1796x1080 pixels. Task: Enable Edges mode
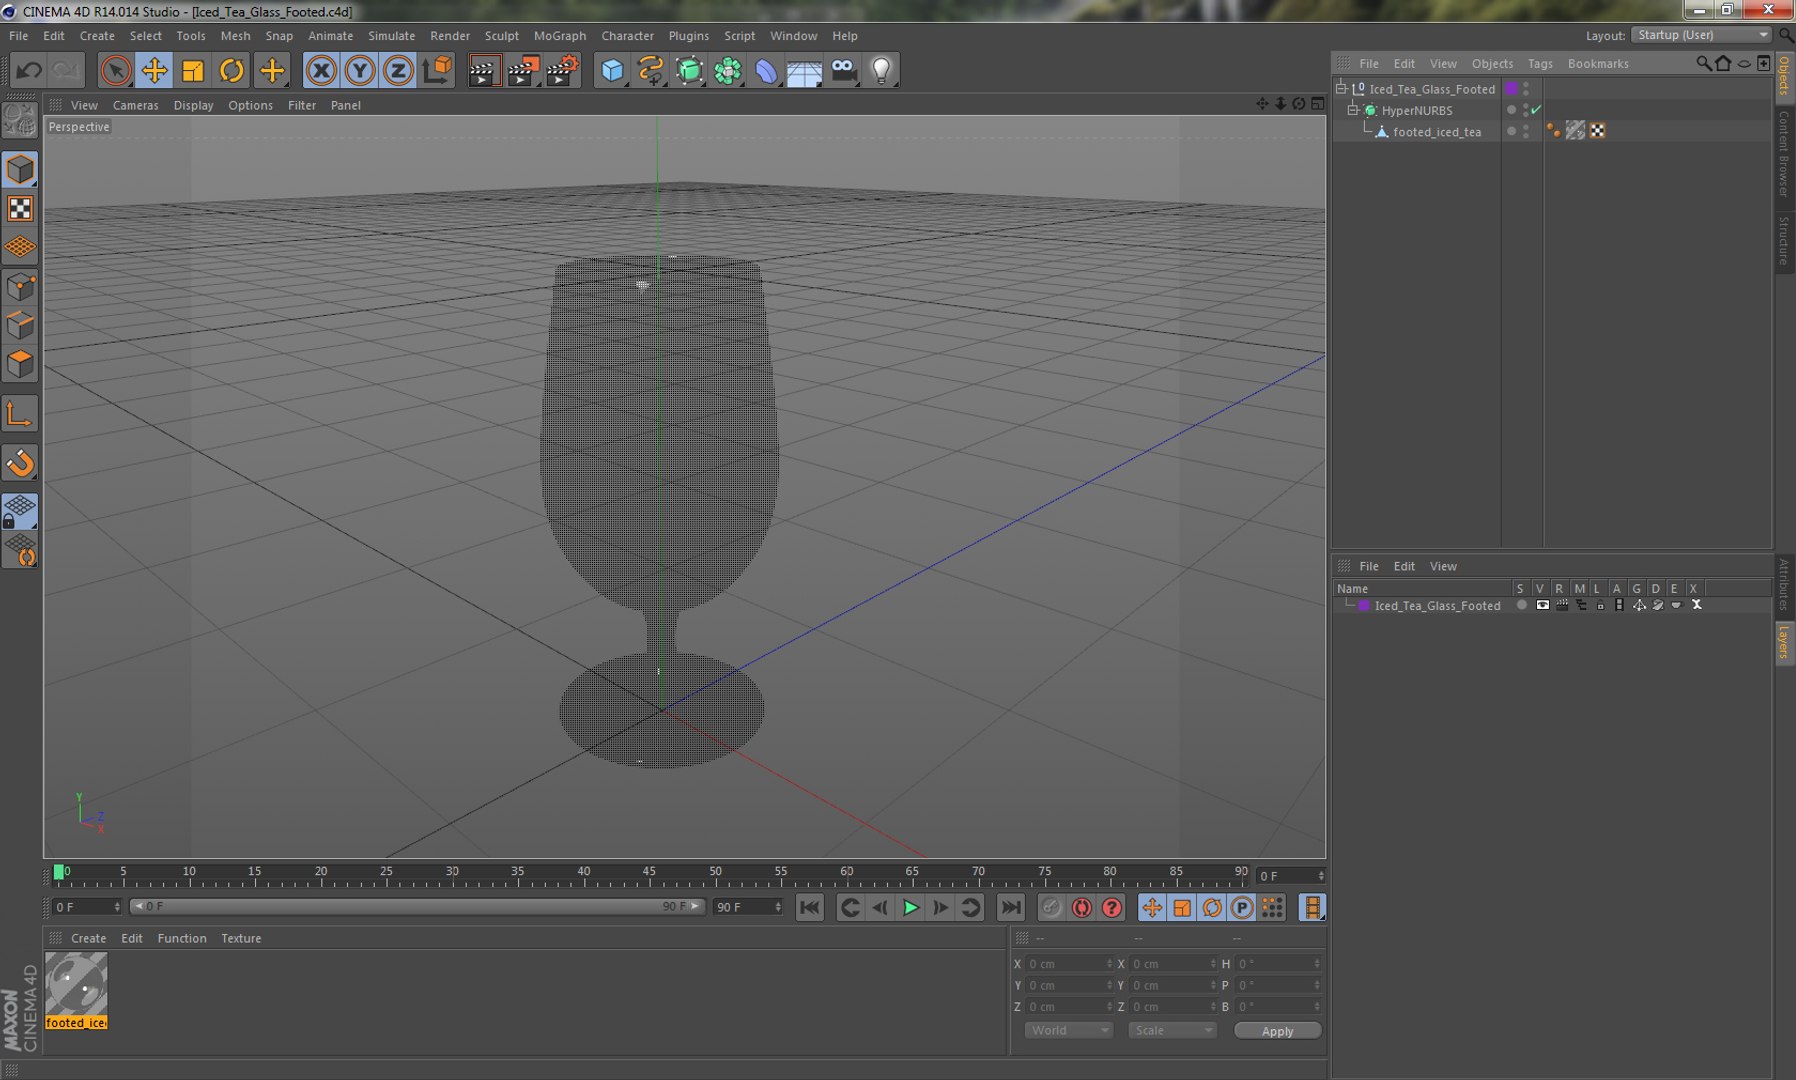[20, 326]
